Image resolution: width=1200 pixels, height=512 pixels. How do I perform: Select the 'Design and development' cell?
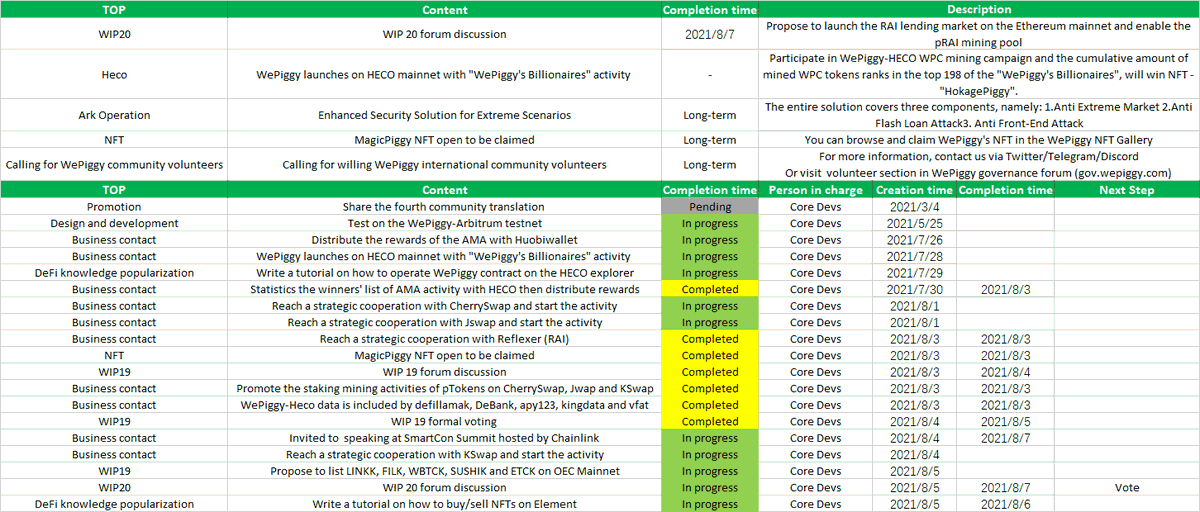114,223
